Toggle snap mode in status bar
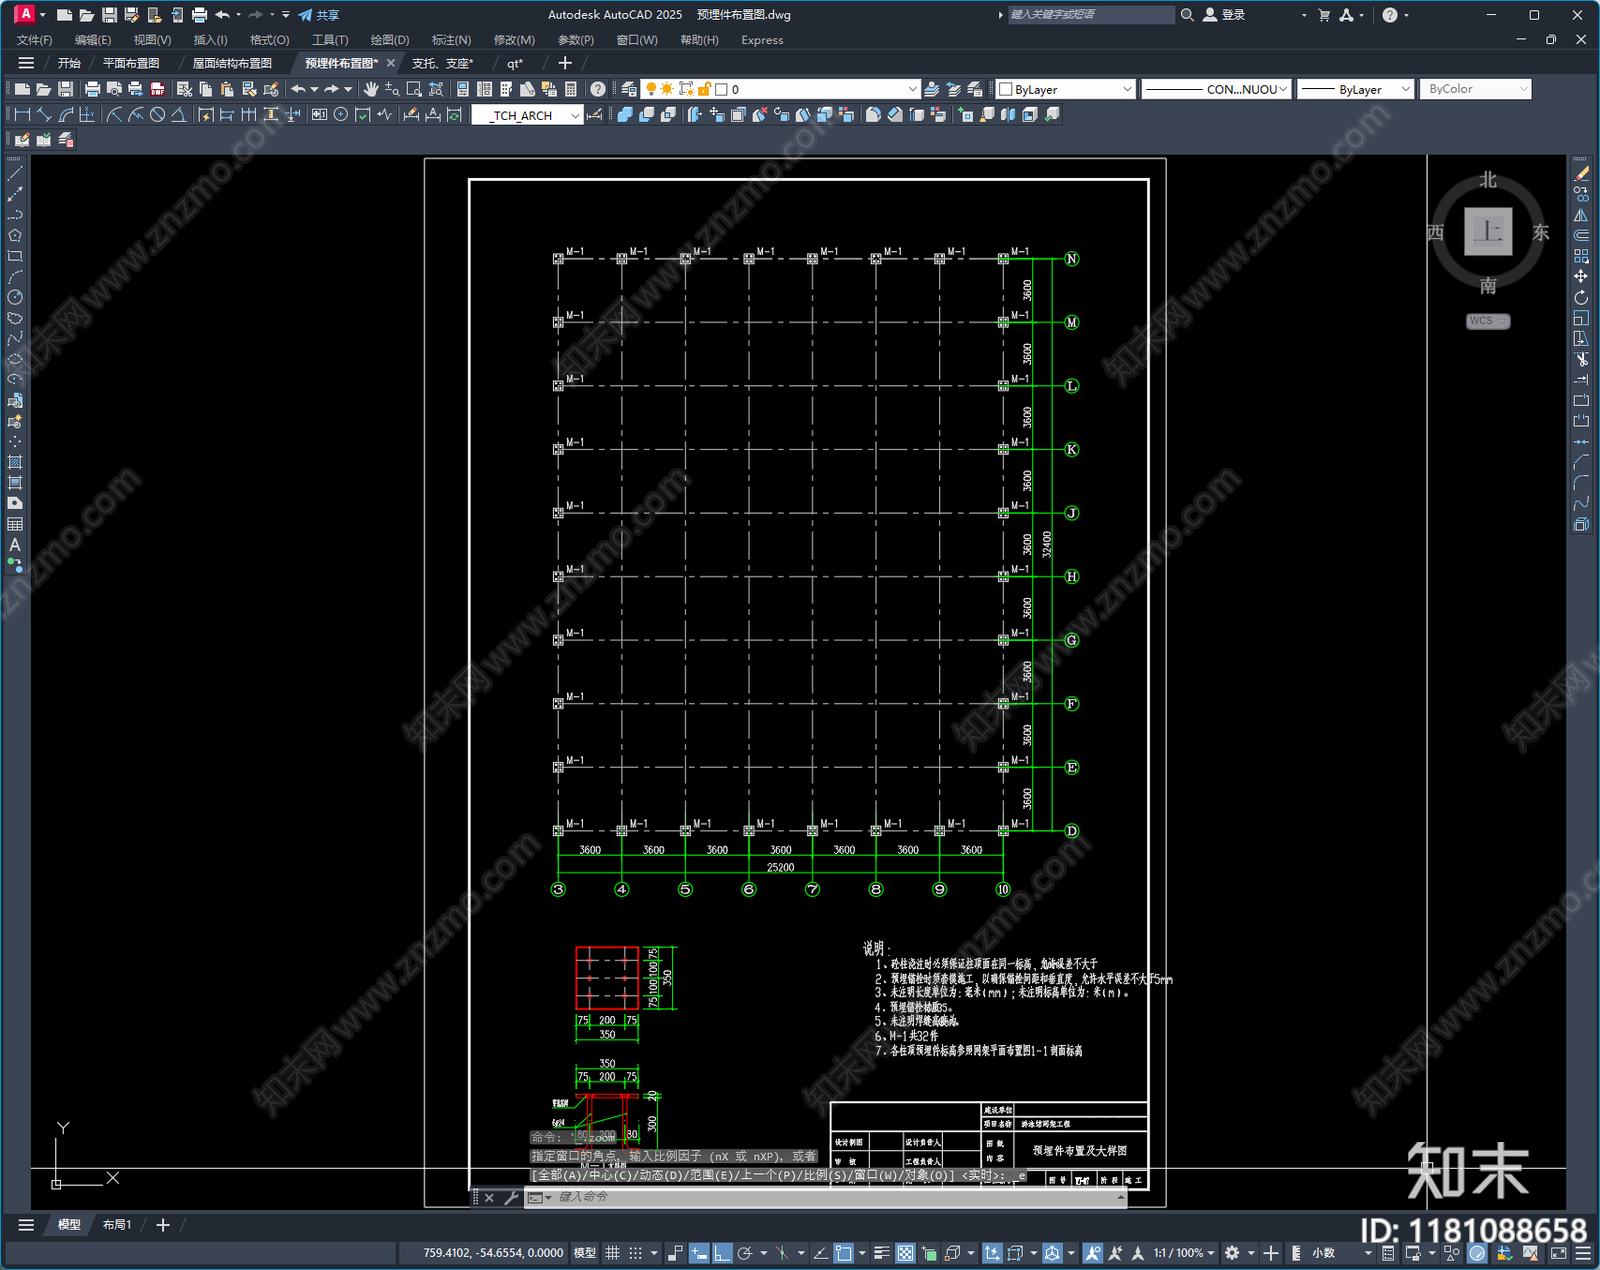Image resolution: width=1600 pixels, height=1270 pixels. coord(635,1253)
